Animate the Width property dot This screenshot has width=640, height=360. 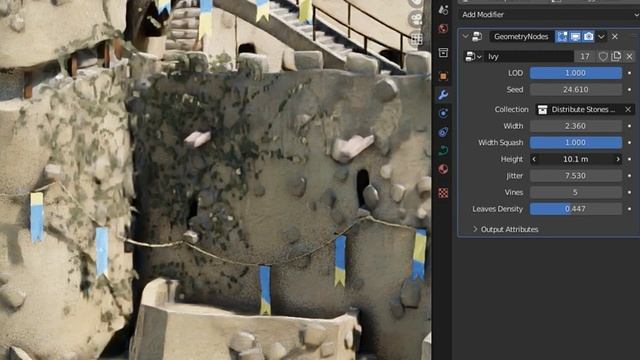coord(629,126)
